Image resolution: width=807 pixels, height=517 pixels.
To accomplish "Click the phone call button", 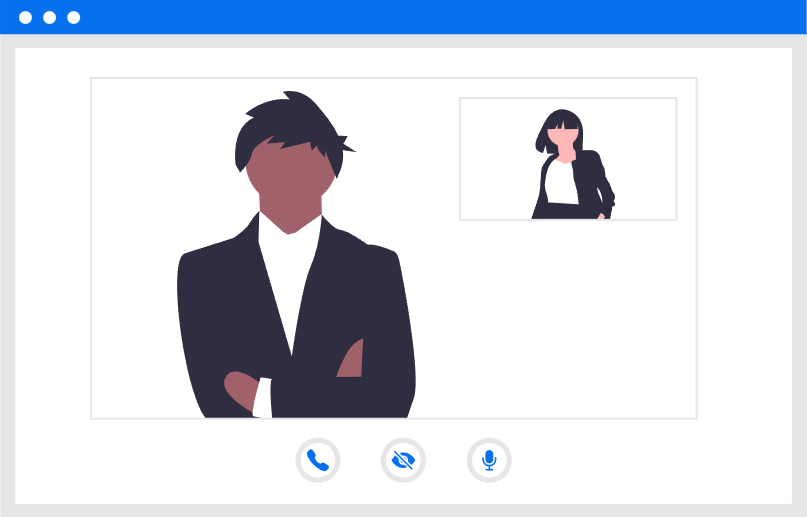I will point(318,460).
